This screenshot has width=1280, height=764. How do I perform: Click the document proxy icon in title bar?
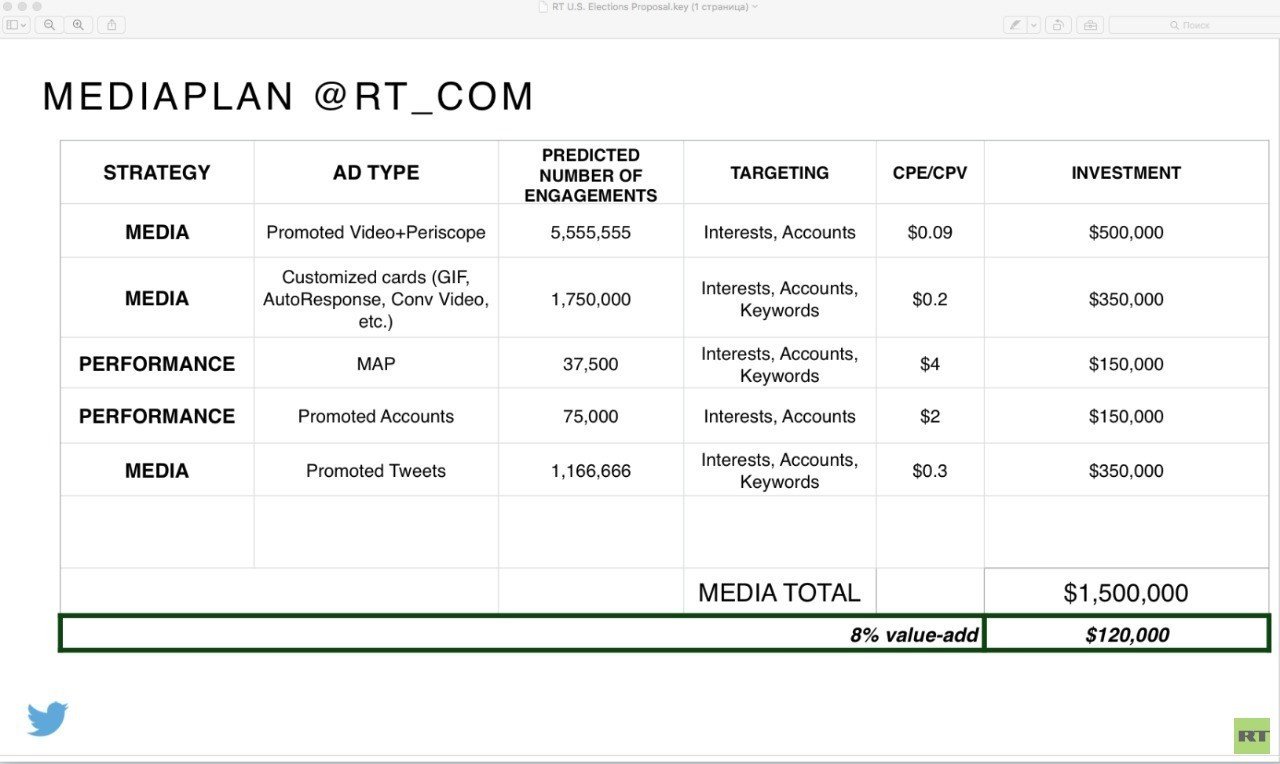point(542,7)
